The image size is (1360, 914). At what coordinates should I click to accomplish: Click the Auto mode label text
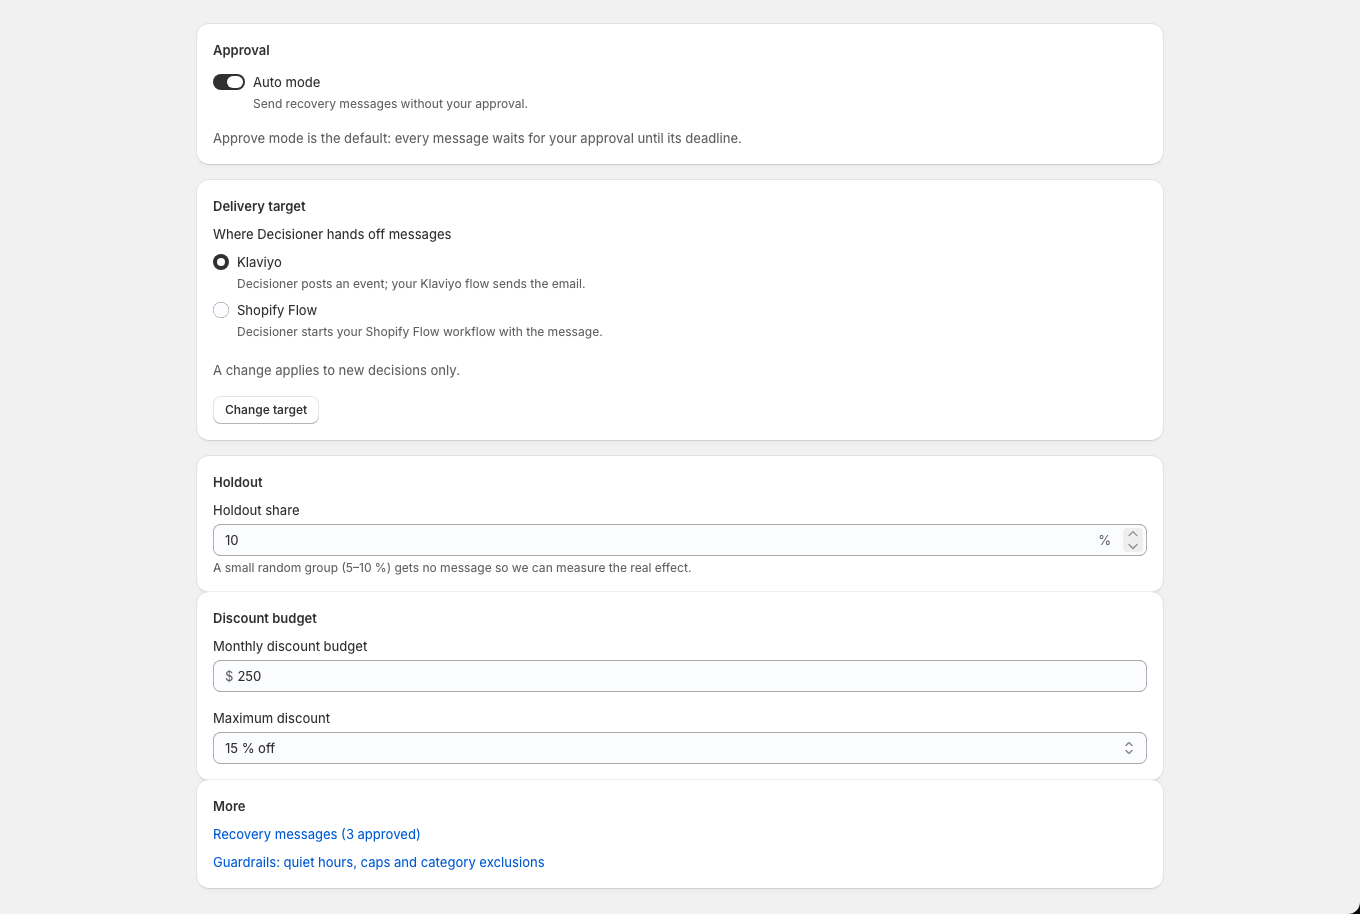(286, 82)
